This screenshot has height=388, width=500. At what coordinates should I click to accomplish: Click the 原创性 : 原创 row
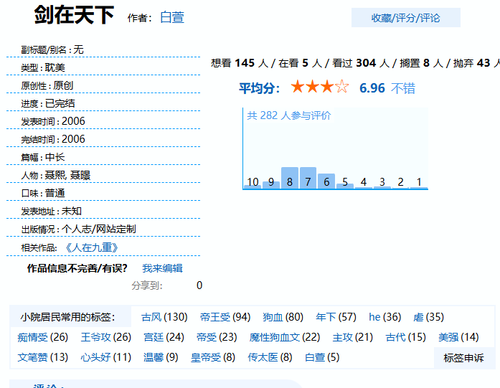103,86
